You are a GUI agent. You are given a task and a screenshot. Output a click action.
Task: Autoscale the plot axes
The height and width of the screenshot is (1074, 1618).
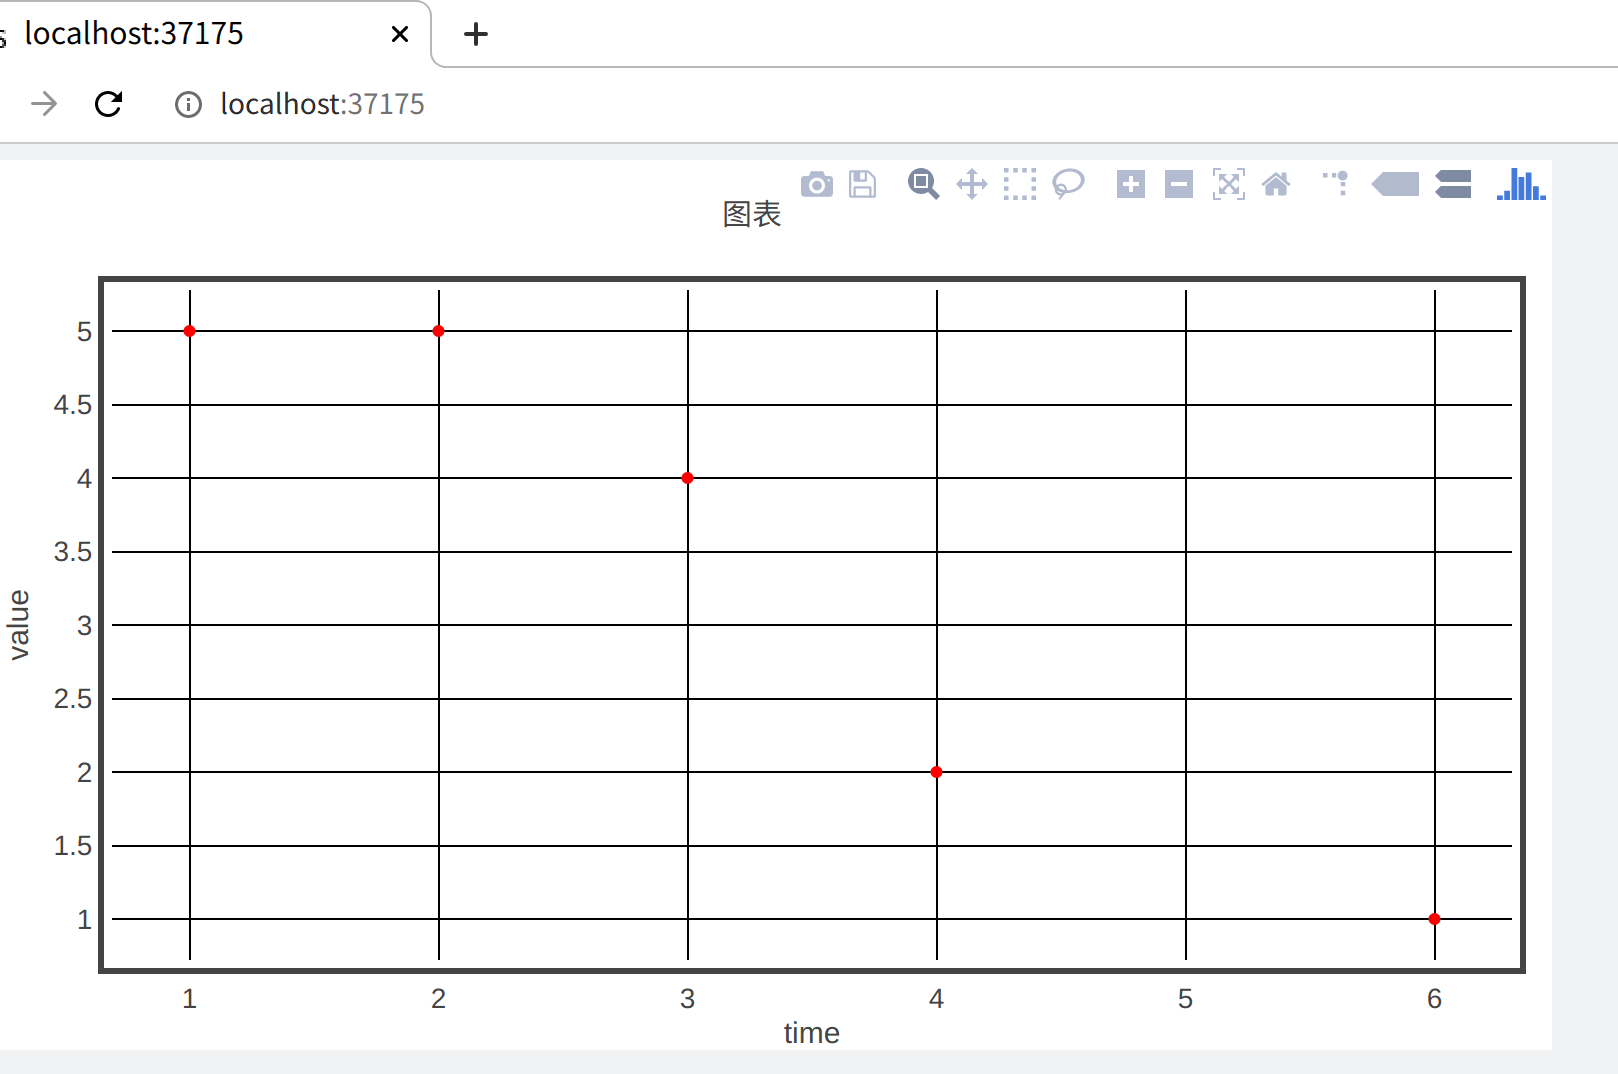click(1228, 185)
